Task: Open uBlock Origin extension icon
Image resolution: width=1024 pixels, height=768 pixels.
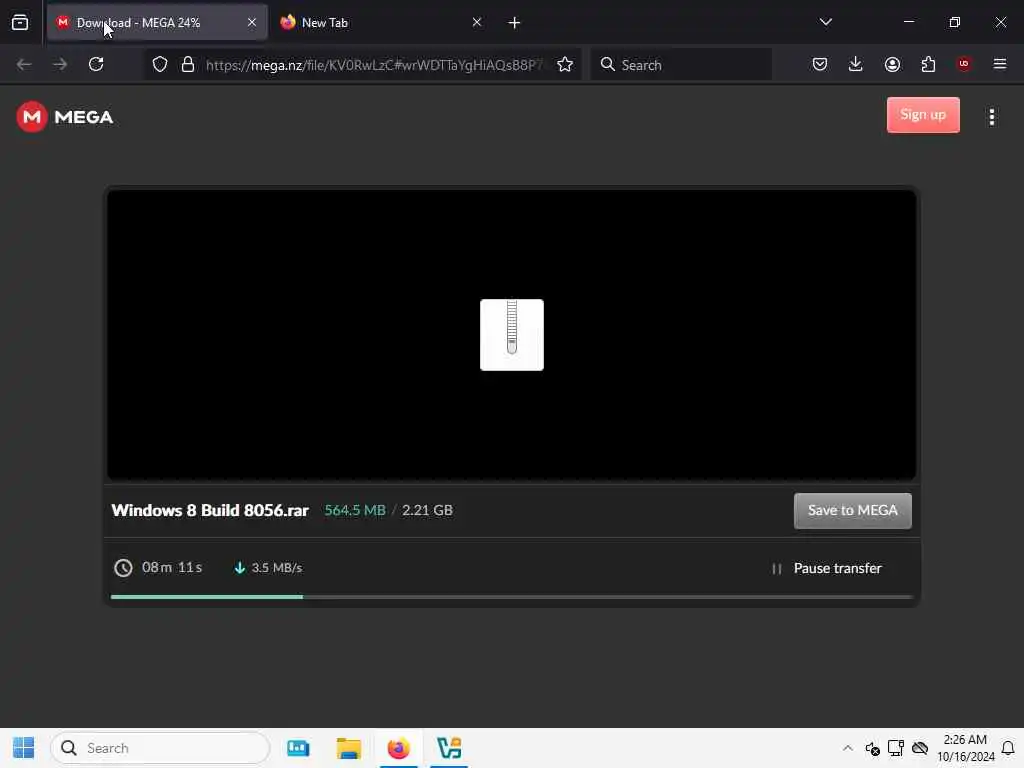Action: click(964, 64)
